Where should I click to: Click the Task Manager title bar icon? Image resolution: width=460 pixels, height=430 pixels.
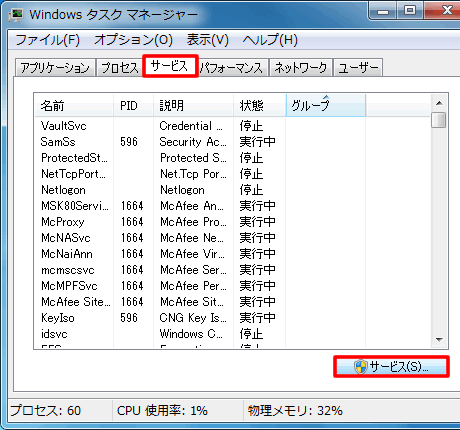point(16,15)
